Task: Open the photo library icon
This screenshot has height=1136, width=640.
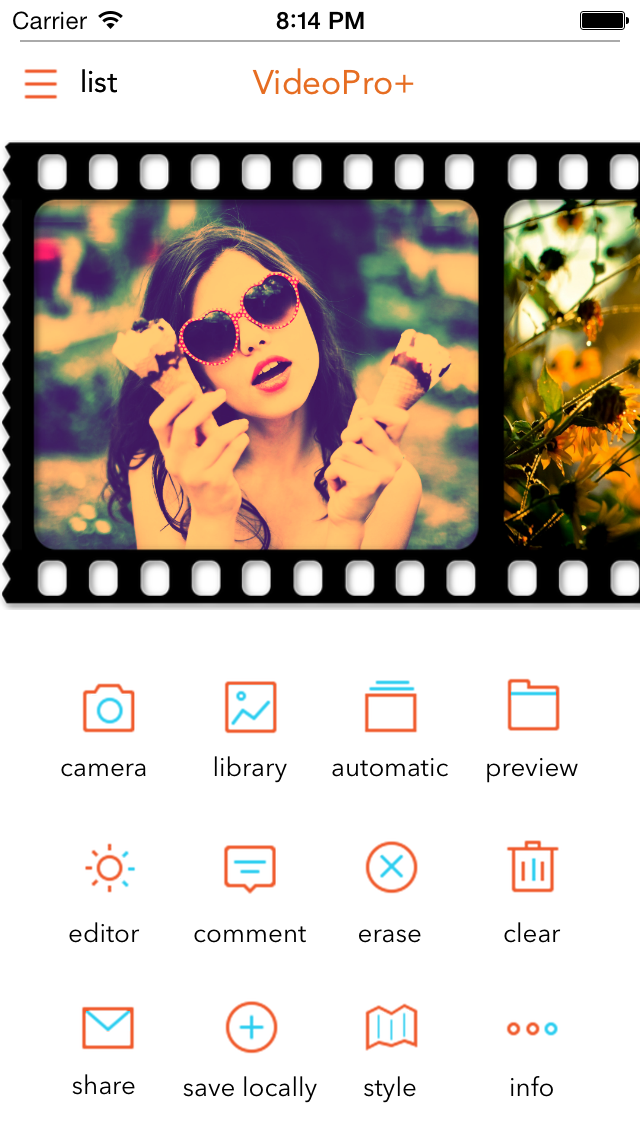Action: (x=250, y=707)
